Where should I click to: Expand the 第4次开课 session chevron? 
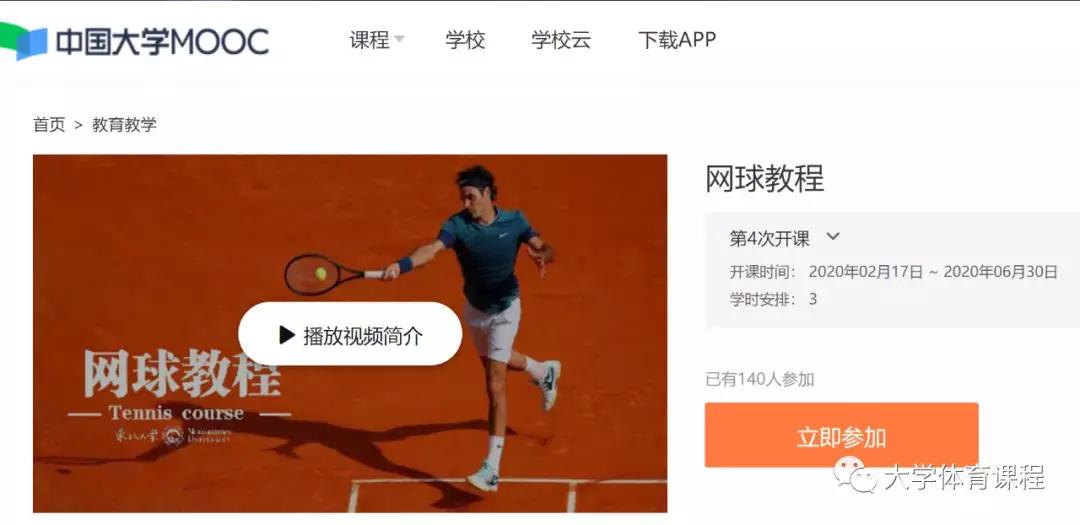pos(833,237)
